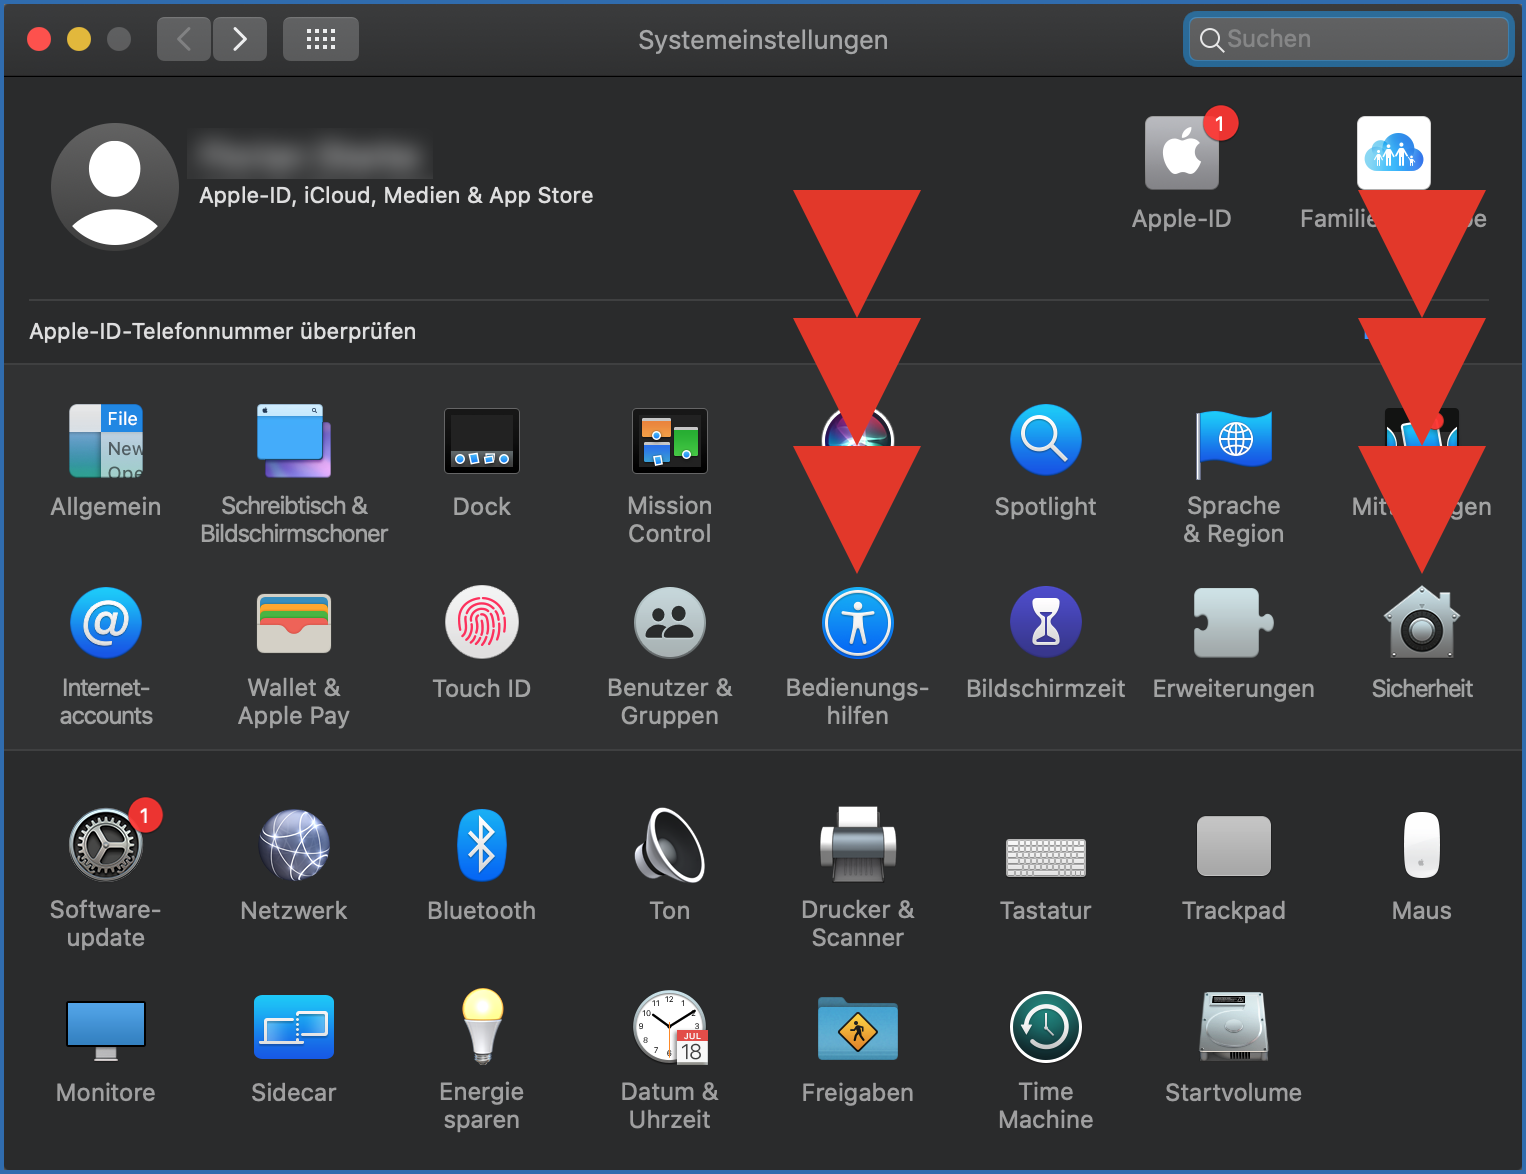Show all preferences with grid button
The image size is (1526, 1174).
pyautogui.click(x=320, y=40)
